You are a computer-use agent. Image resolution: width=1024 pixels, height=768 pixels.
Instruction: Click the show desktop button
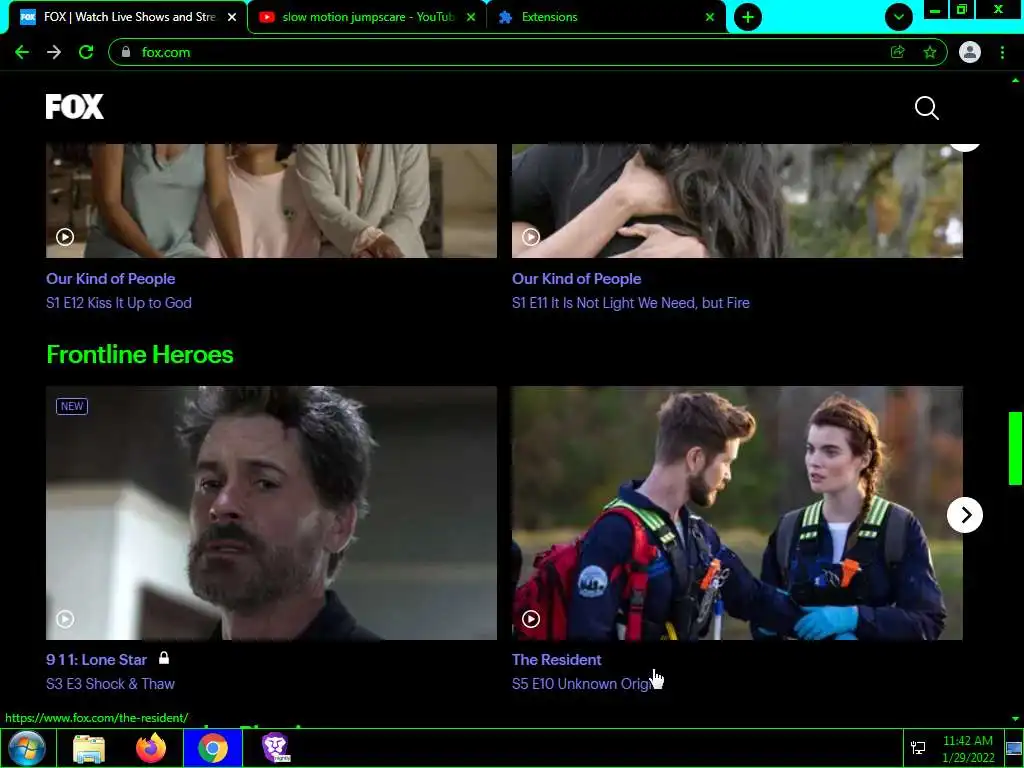(1014, 748)
